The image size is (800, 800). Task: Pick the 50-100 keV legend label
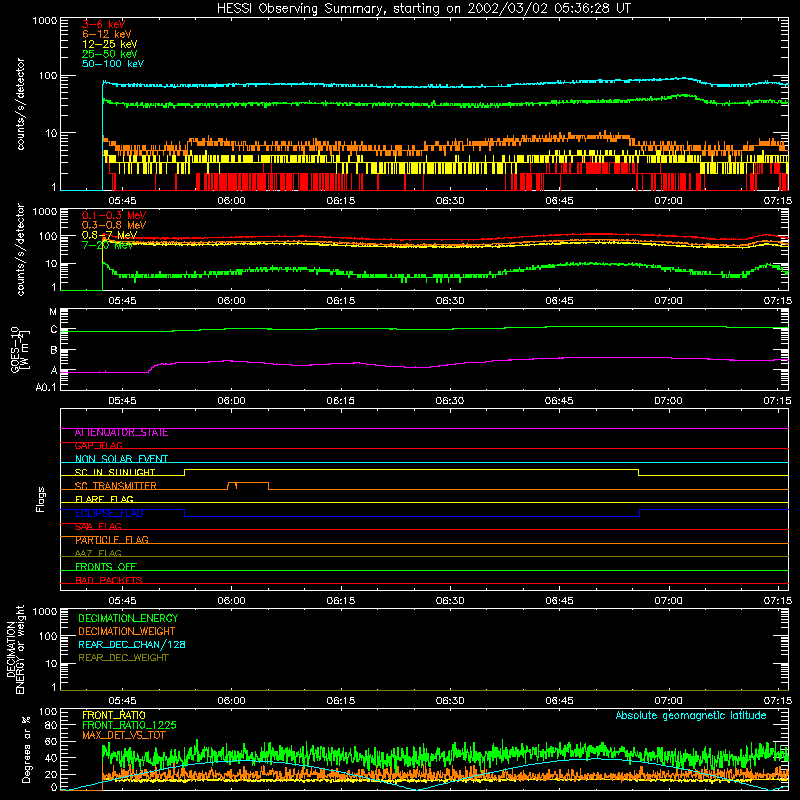[x=113, y=64]
